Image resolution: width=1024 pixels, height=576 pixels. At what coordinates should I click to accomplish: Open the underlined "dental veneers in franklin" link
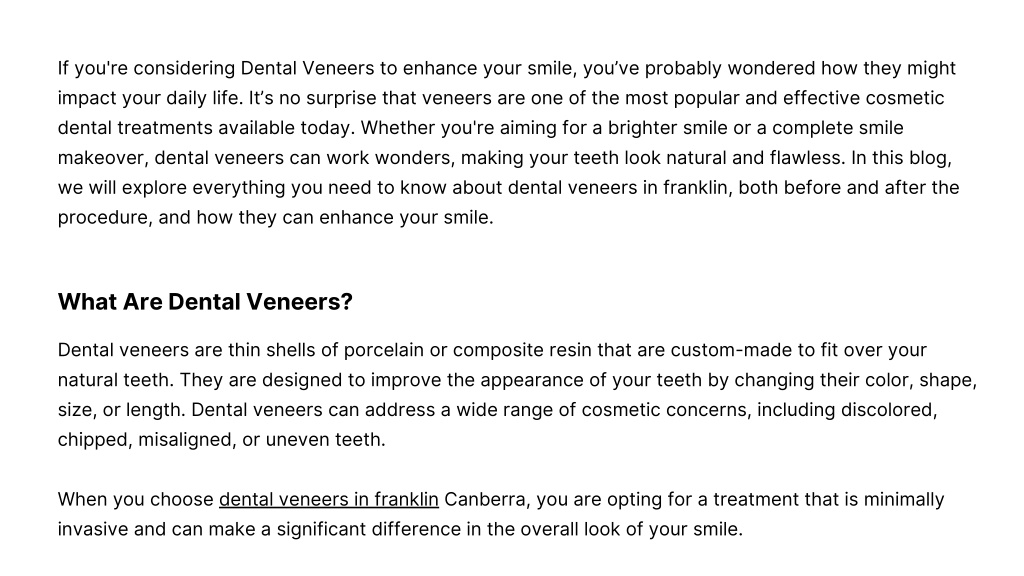click(x=328, y=500)
